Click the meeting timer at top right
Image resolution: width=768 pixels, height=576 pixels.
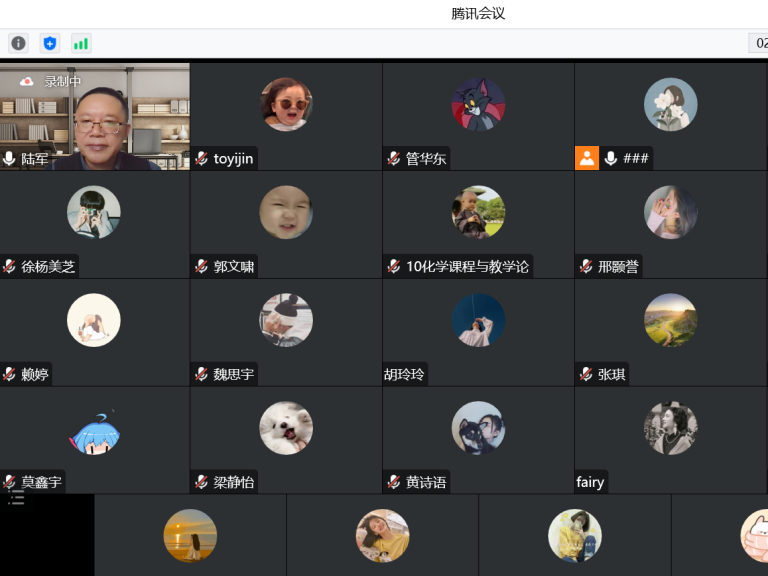[x=759, y=44]
